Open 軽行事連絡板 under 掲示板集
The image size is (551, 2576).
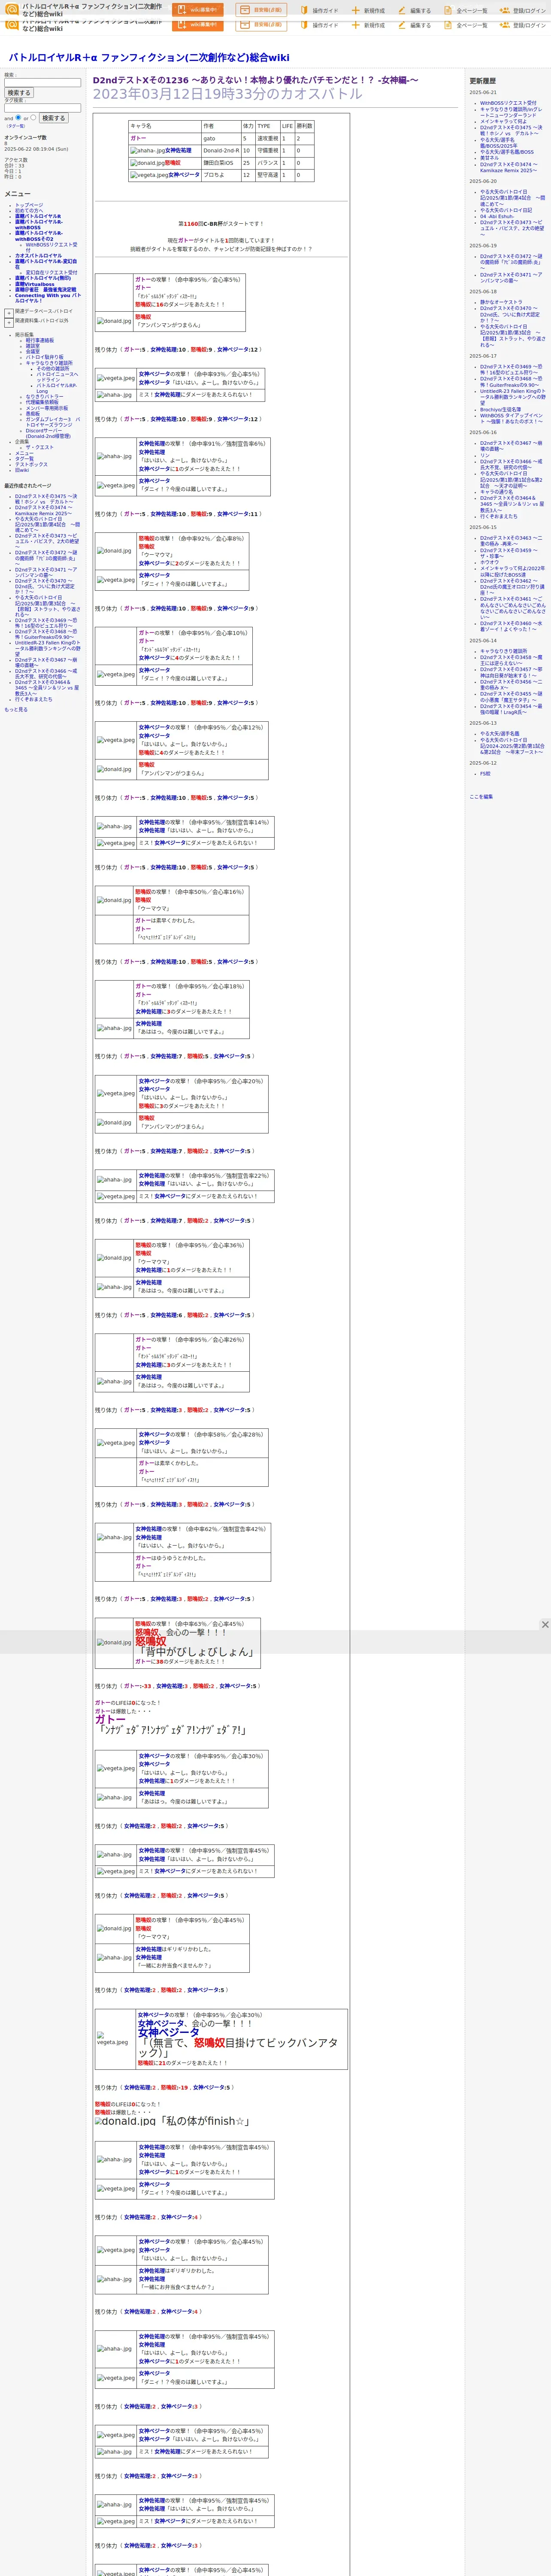coord(40,340)
